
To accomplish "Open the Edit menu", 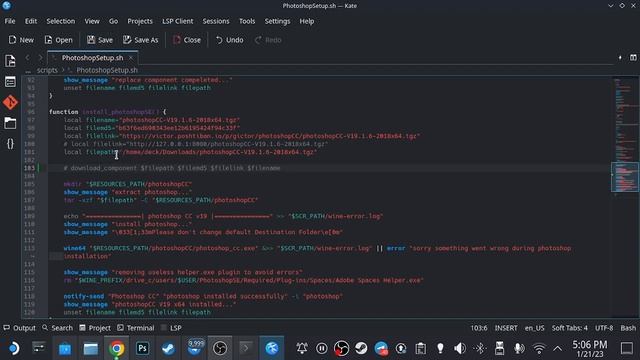I will pyautogui.click(x=31, y=21).
